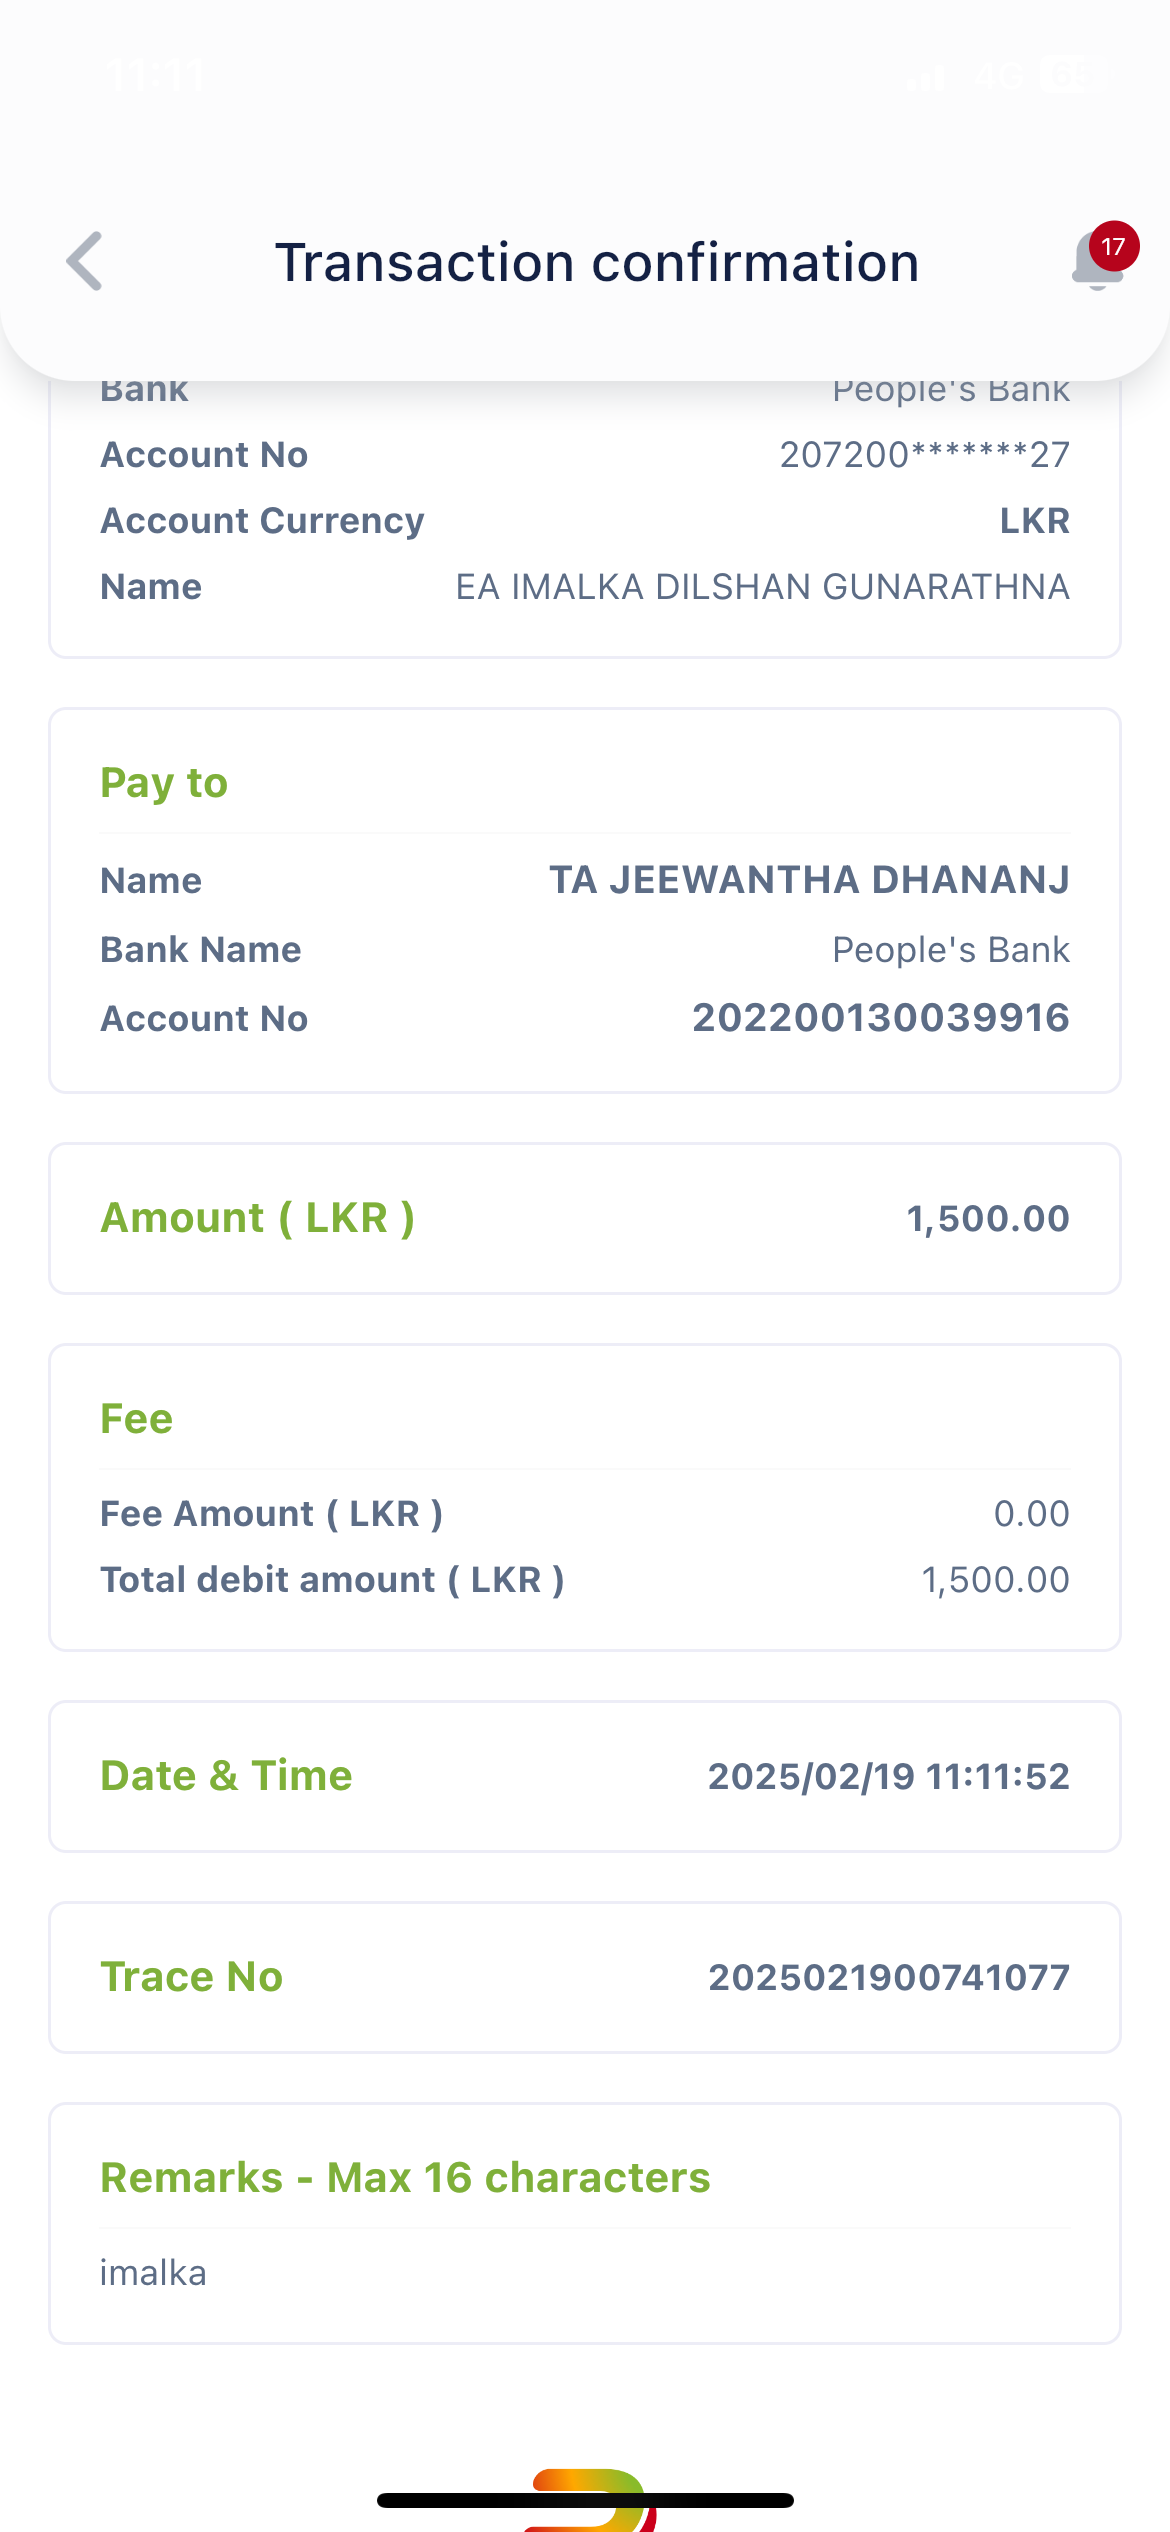This screenshot has width=1170, height=2532.
Task: Open notifications via the bell icon
Action: [x=1095, y=266]
